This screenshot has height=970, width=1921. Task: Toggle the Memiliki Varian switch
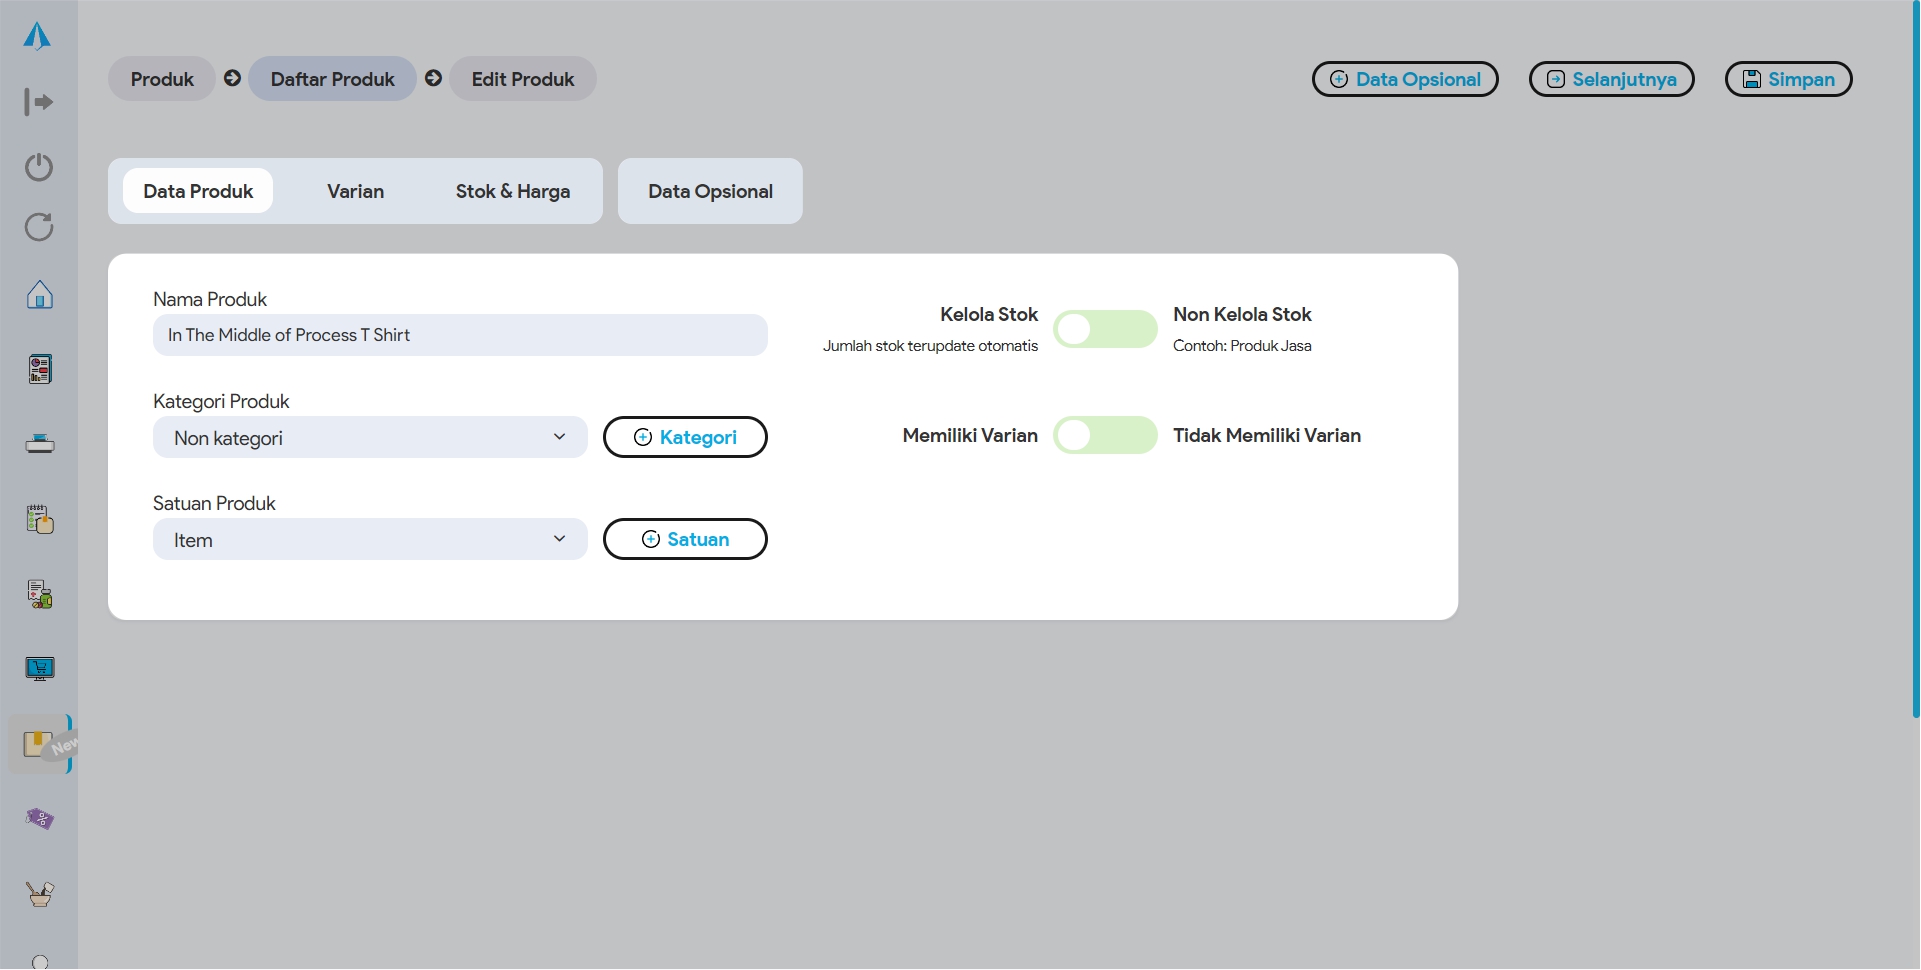[x=1104, y=436]
